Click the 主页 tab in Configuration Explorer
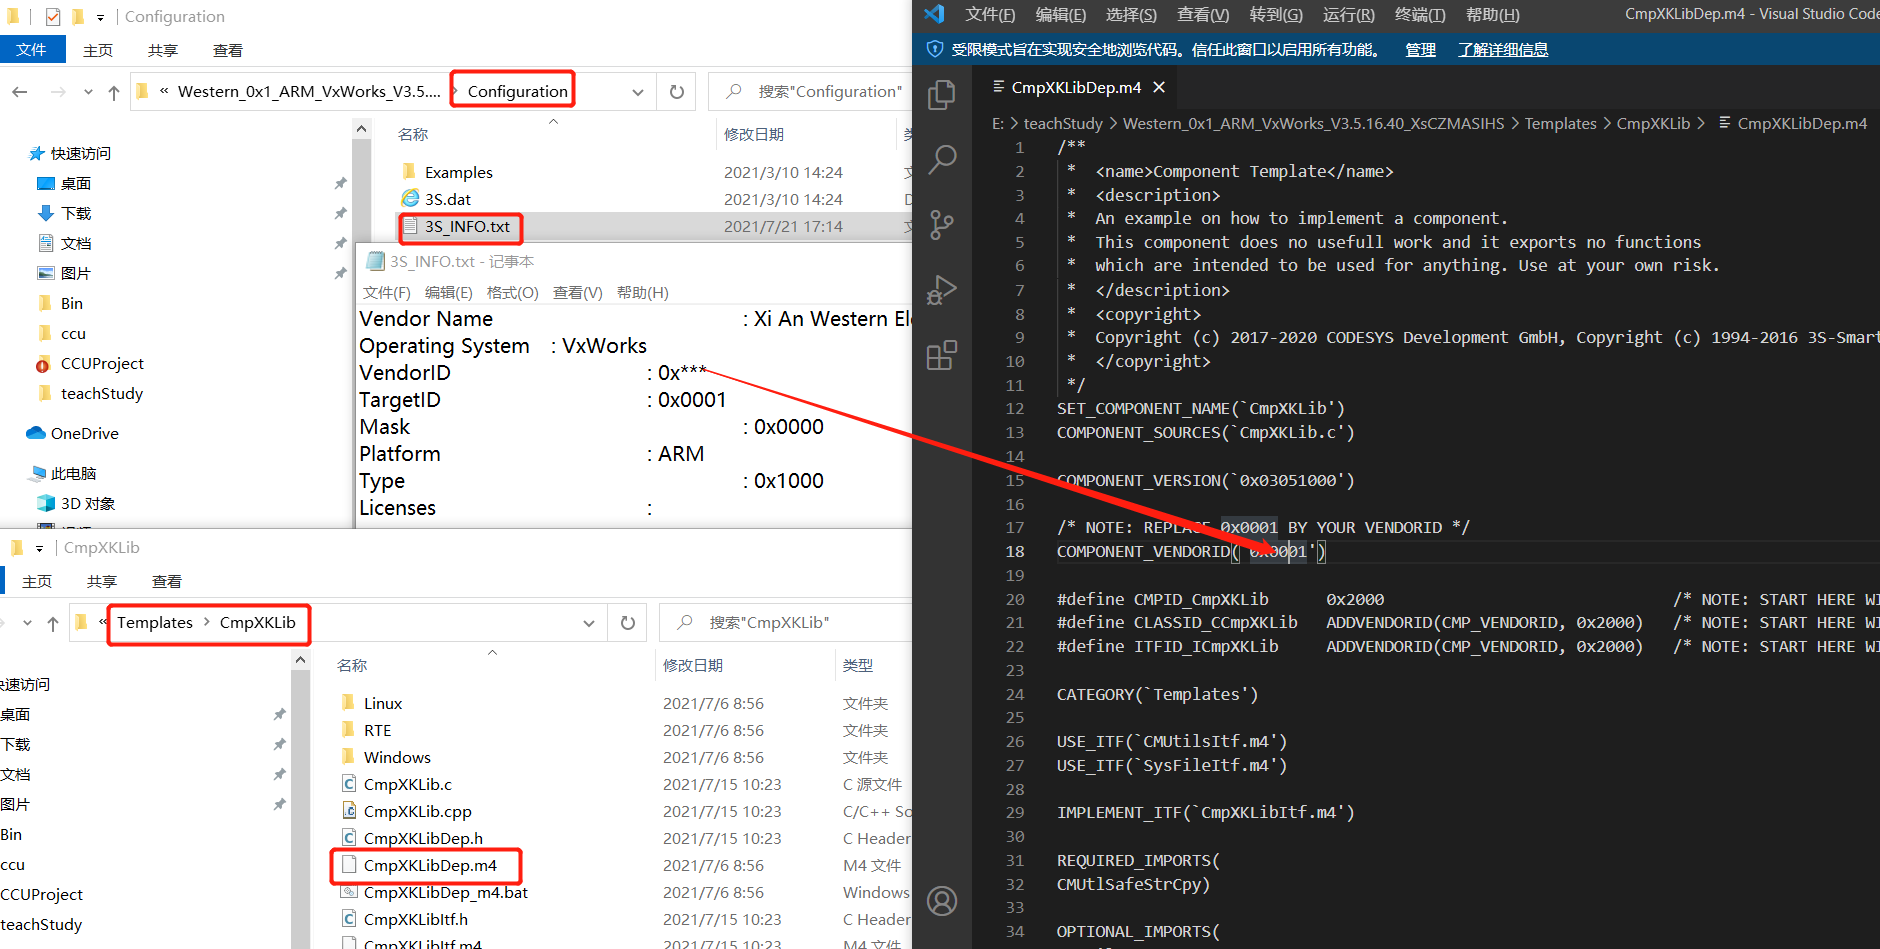Image resolution: width=1880 pixels, height=949 pixels. [x=98, y=51]
